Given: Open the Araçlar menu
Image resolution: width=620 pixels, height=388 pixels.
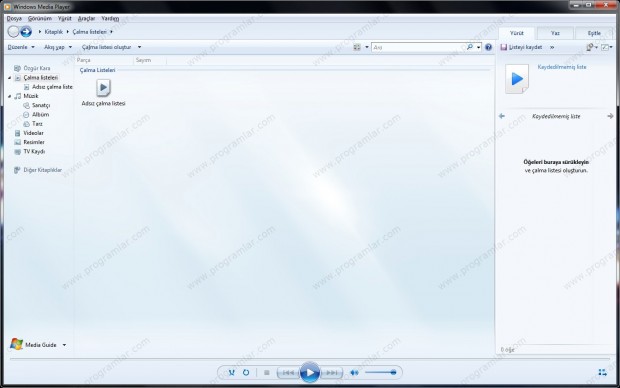Looking at the screenshot, I should click(86, 19).
